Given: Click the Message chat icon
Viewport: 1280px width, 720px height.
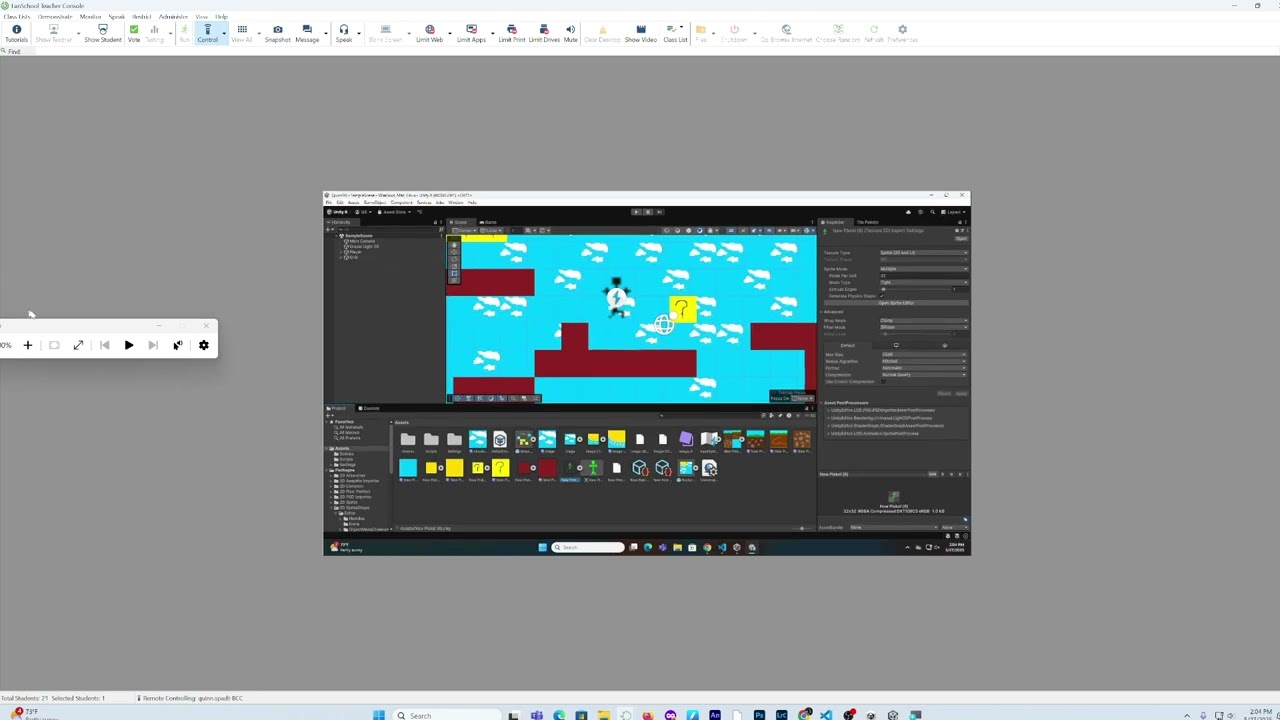Looking at the screenshot, I should click(x=307, y=34).
